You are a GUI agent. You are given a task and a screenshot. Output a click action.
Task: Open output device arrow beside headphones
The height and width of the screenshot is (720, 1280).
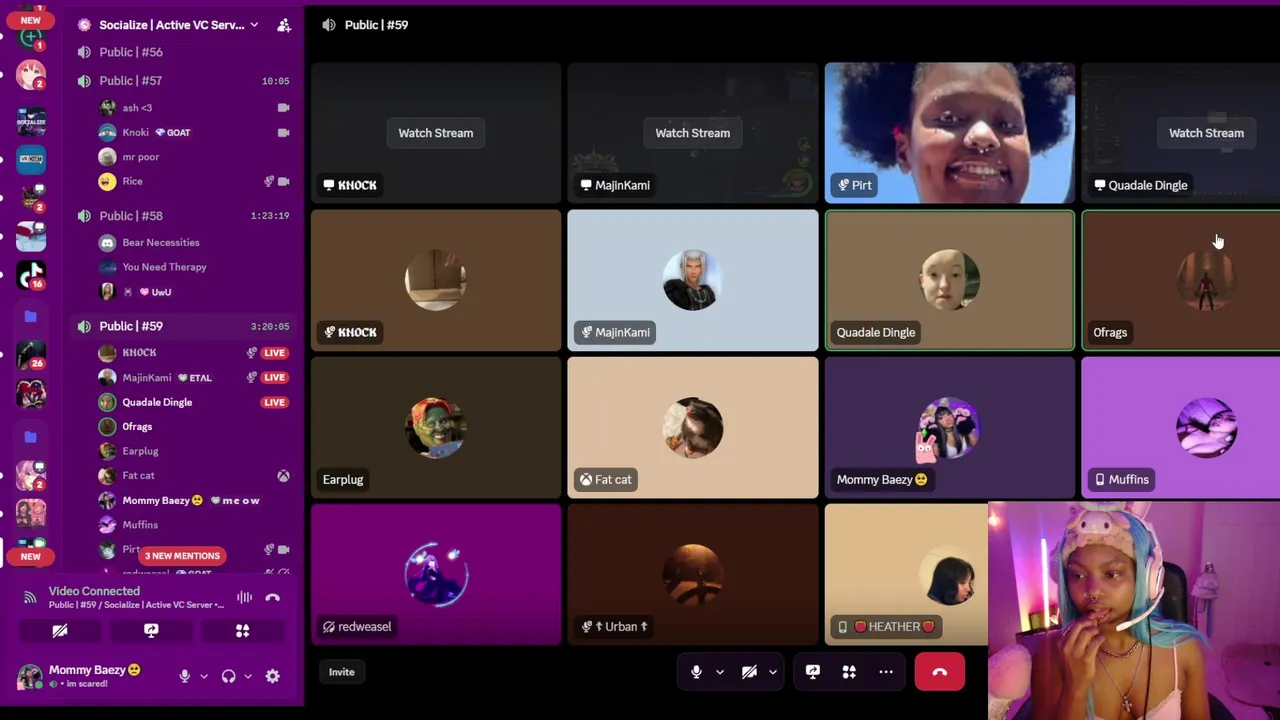click(247, 676)
